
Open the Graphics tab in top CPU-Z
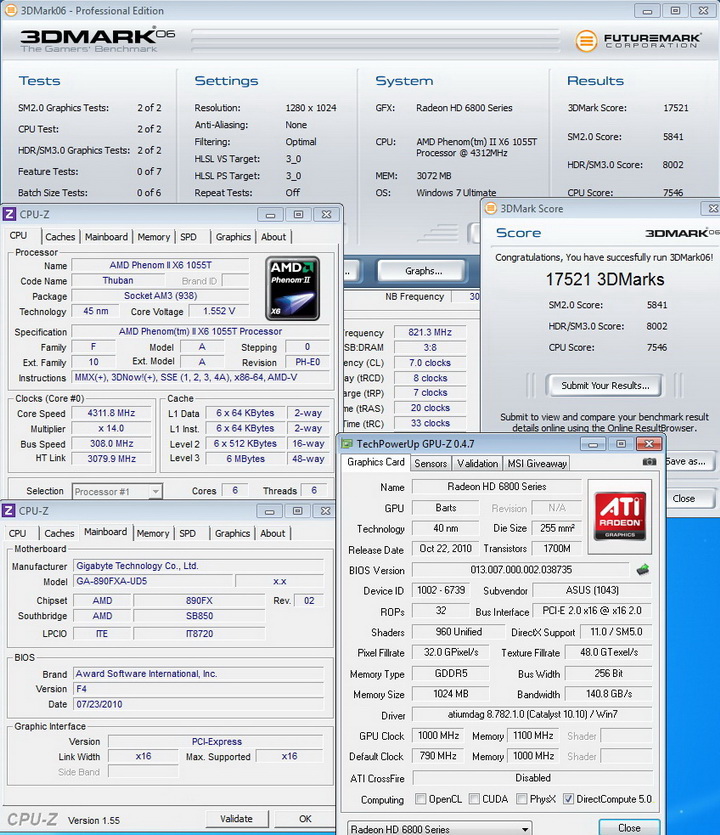[x=233, y=237]
